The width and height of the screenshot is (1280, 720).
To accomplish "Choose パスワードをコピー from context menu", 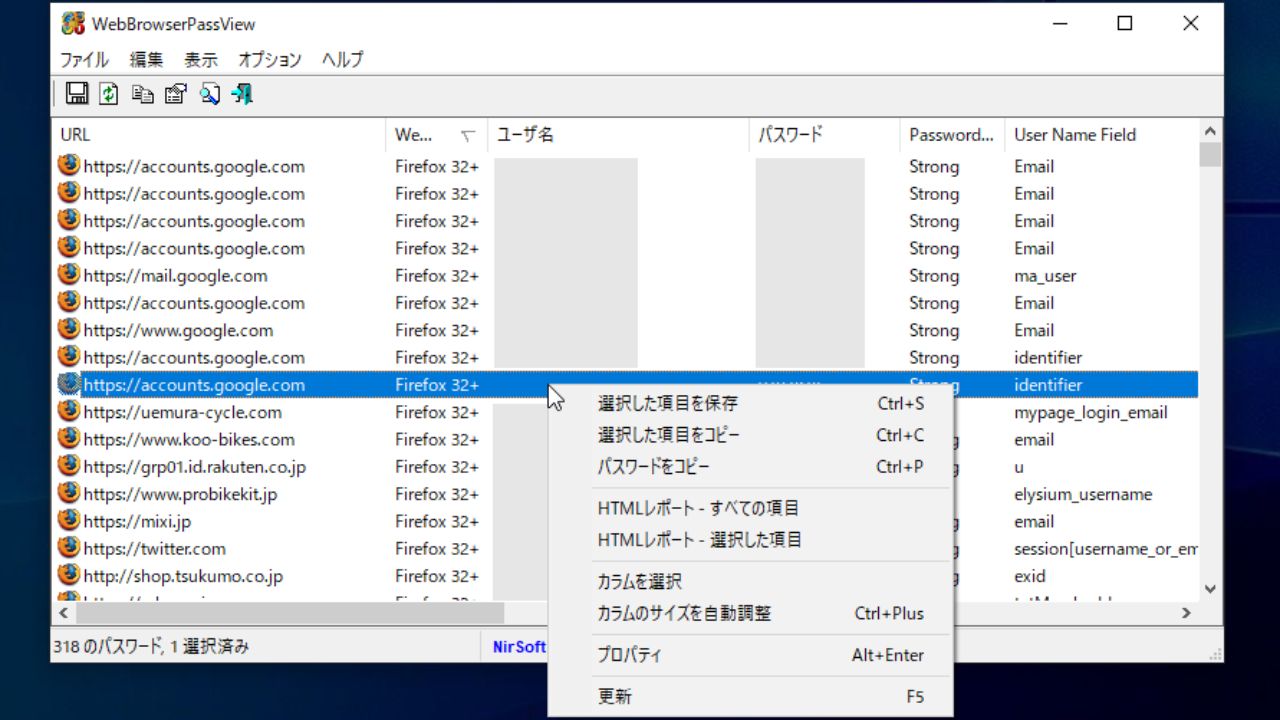I will click(x=750, y=466).
